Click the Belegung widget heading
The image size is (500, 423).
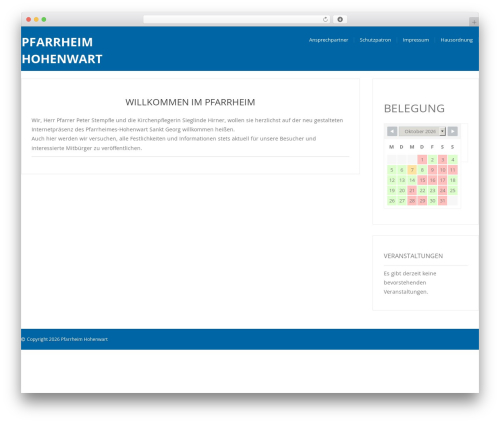tap(414, 108)
